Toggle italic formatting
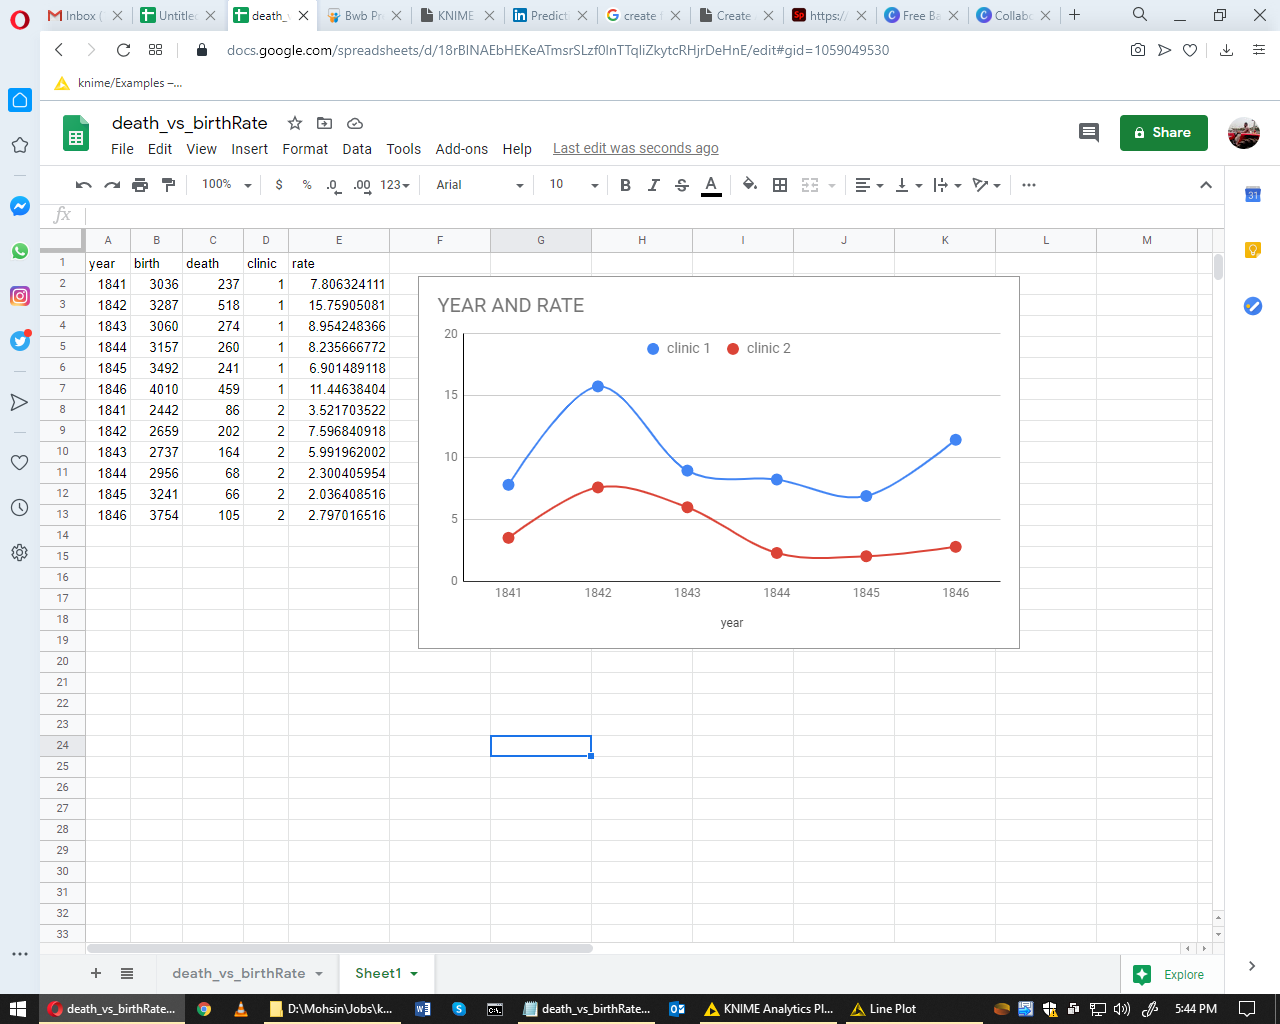Screen dimensions: 1280x1024 653,185
